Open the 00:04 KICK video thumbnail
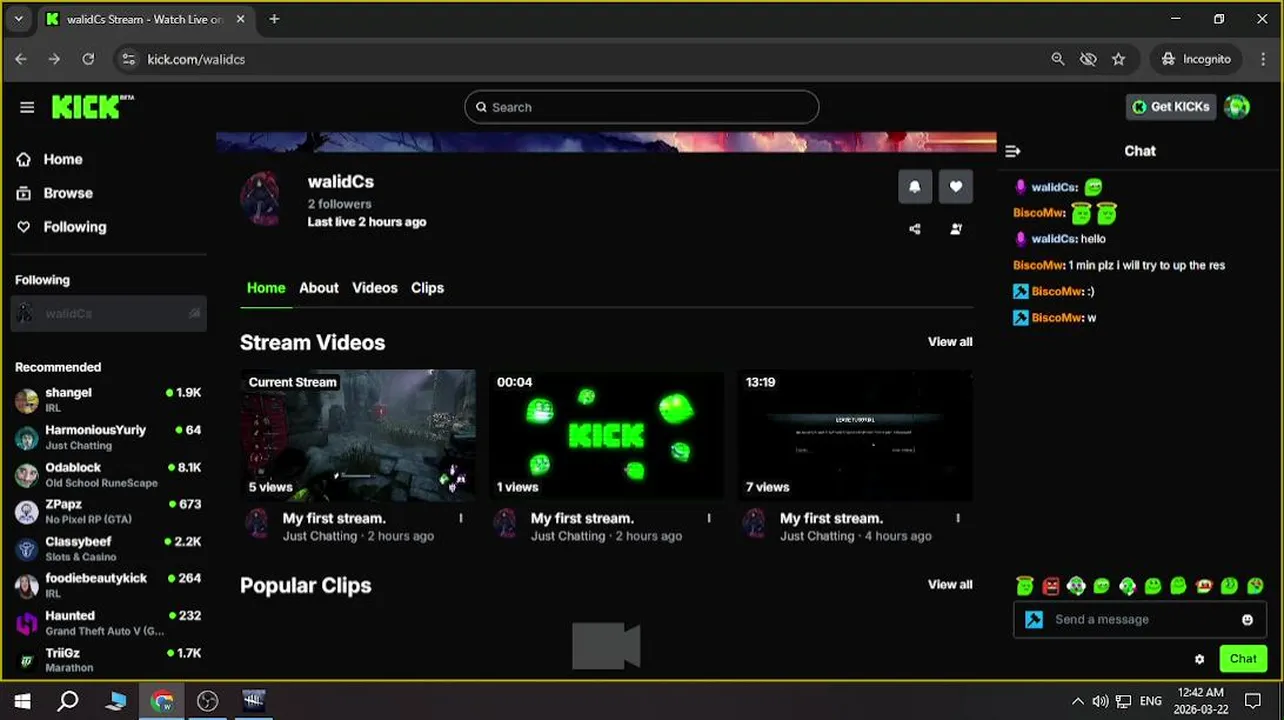Screen dimensions: 1284x720 (x=606, y=435)
